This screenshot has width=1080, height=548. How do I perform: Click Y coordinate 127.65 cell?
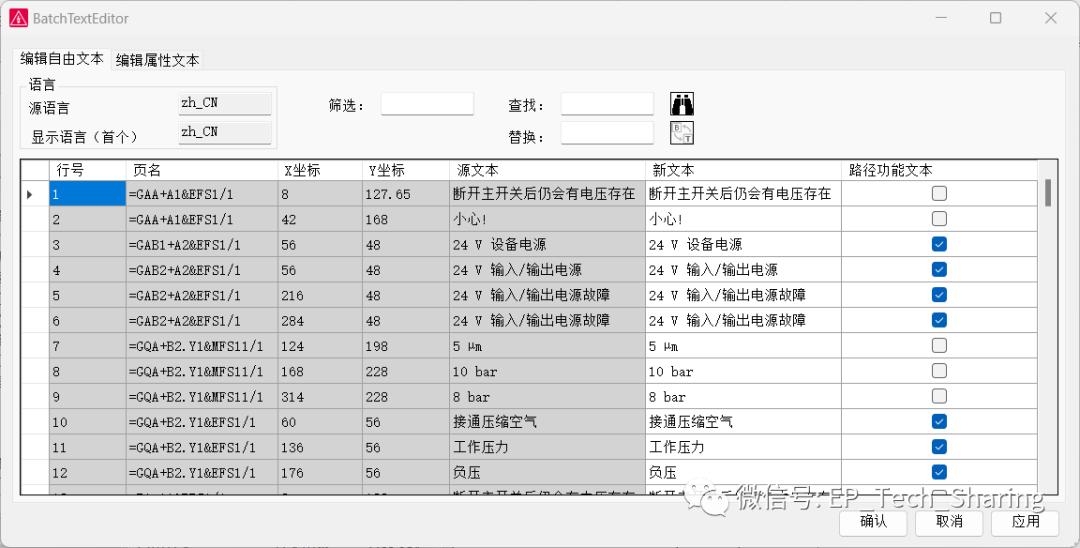[x=406, y=194]
